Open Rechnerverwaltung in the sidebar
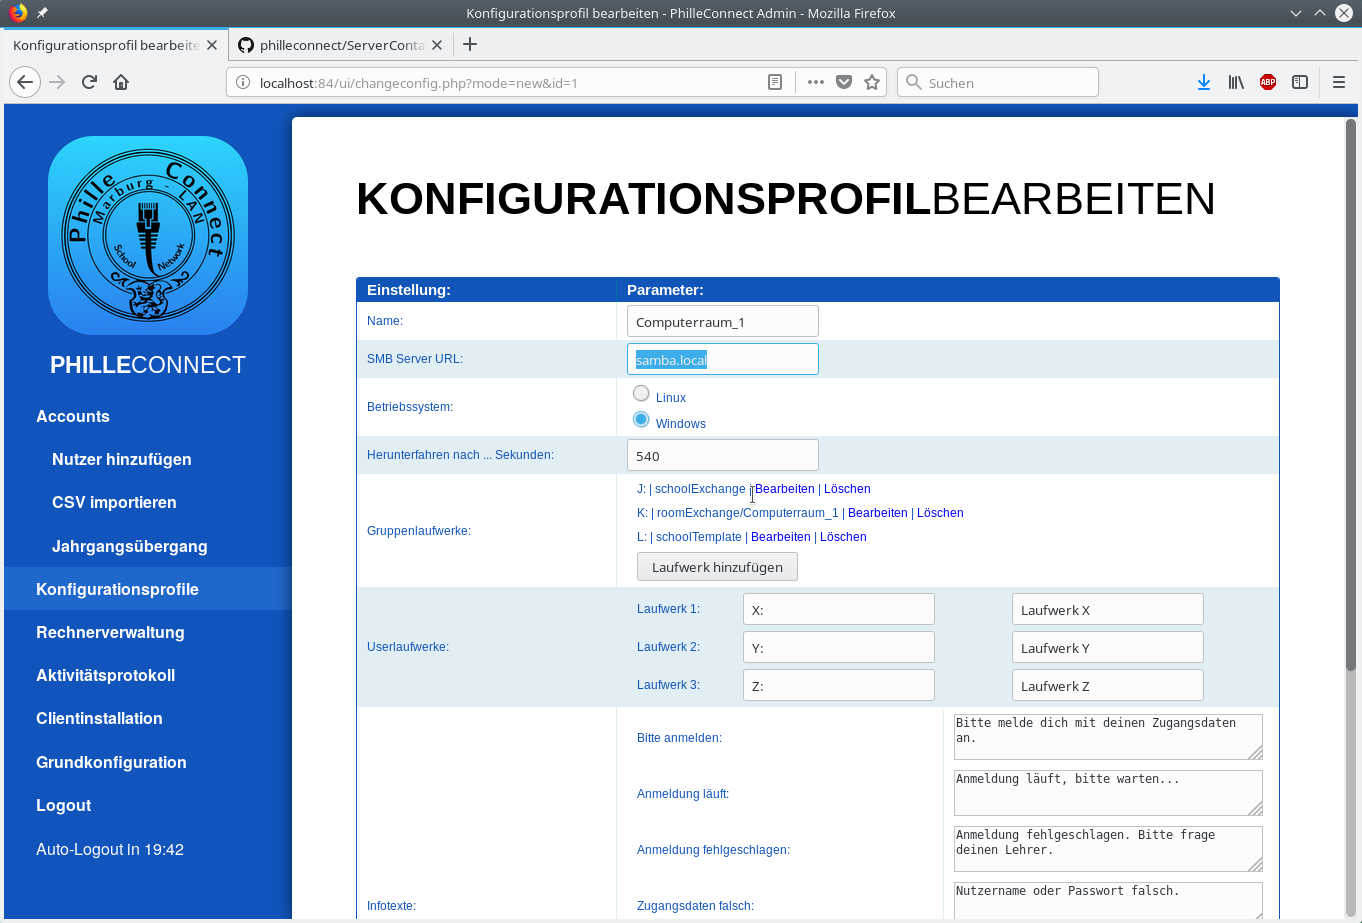The image size is (1362, 923). click(110, 632)
